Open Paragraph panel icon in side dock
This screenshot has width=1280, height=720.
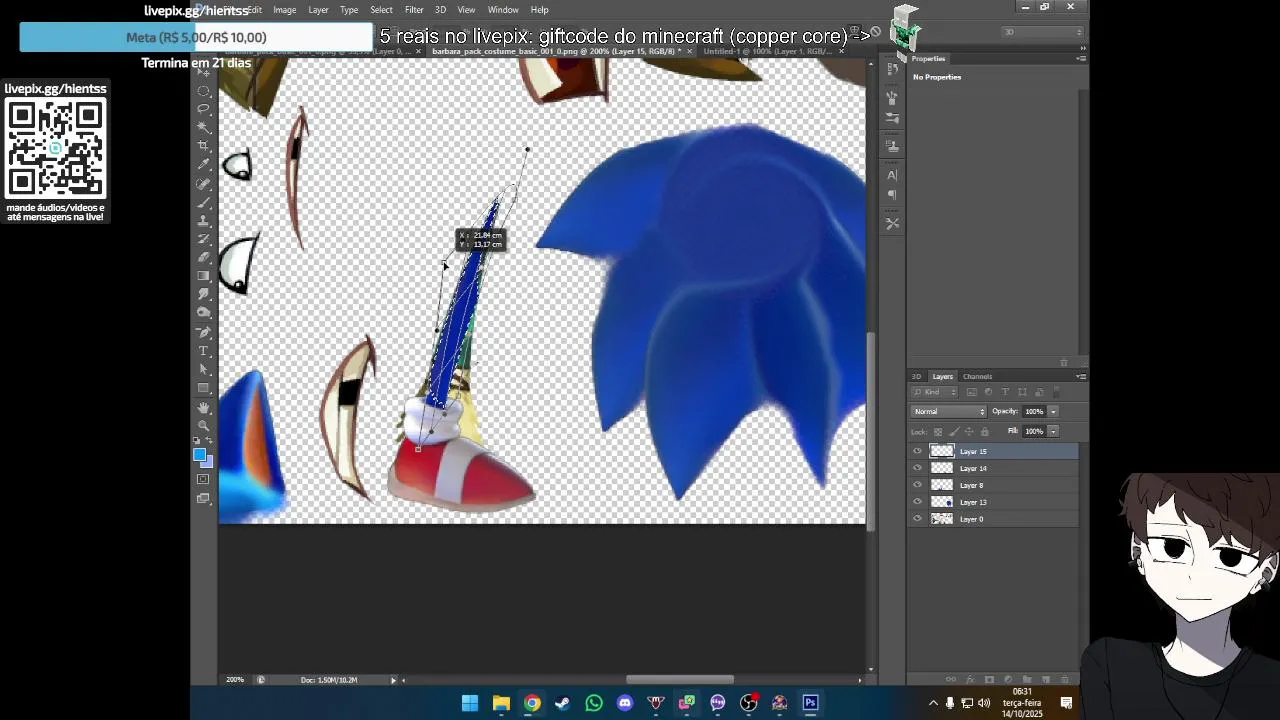(892, 195)
